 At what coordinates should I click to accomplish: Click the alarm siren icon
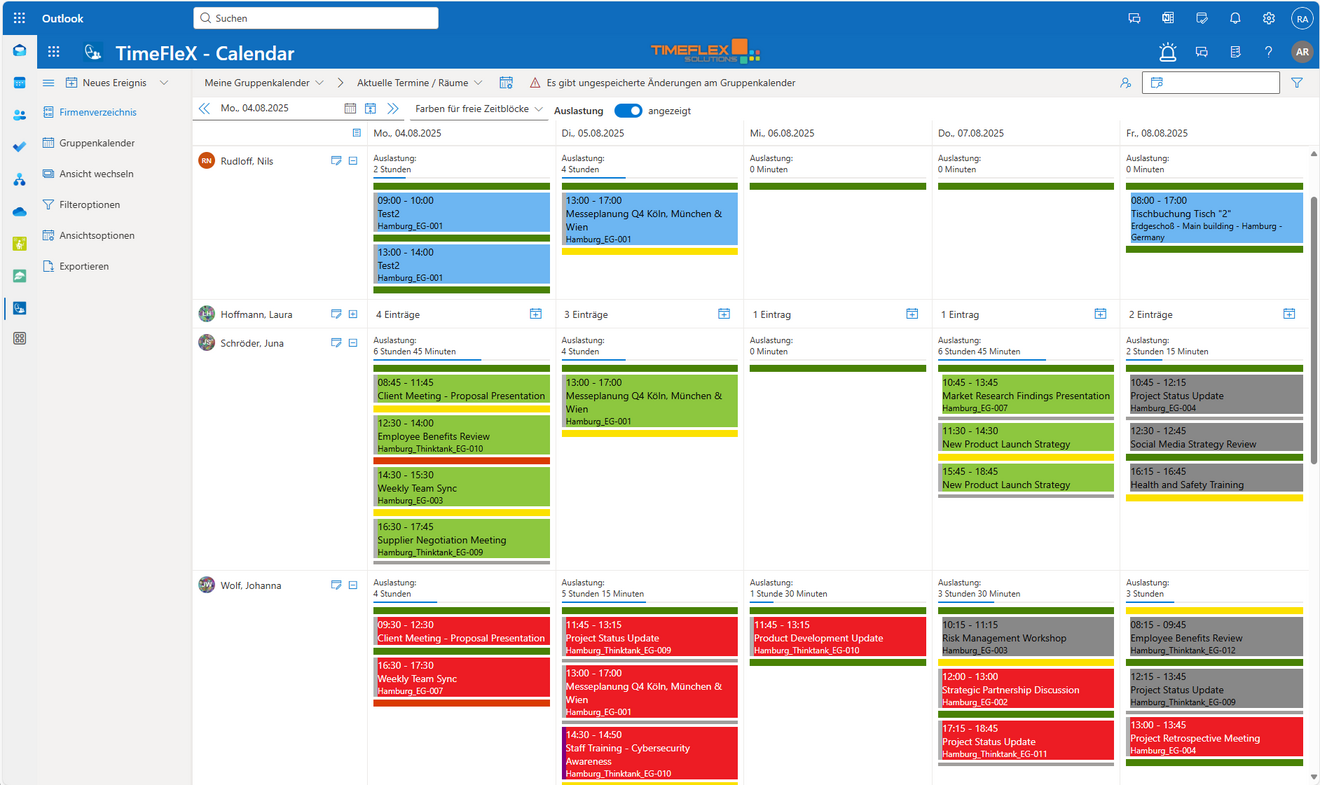click(1167, 52)
